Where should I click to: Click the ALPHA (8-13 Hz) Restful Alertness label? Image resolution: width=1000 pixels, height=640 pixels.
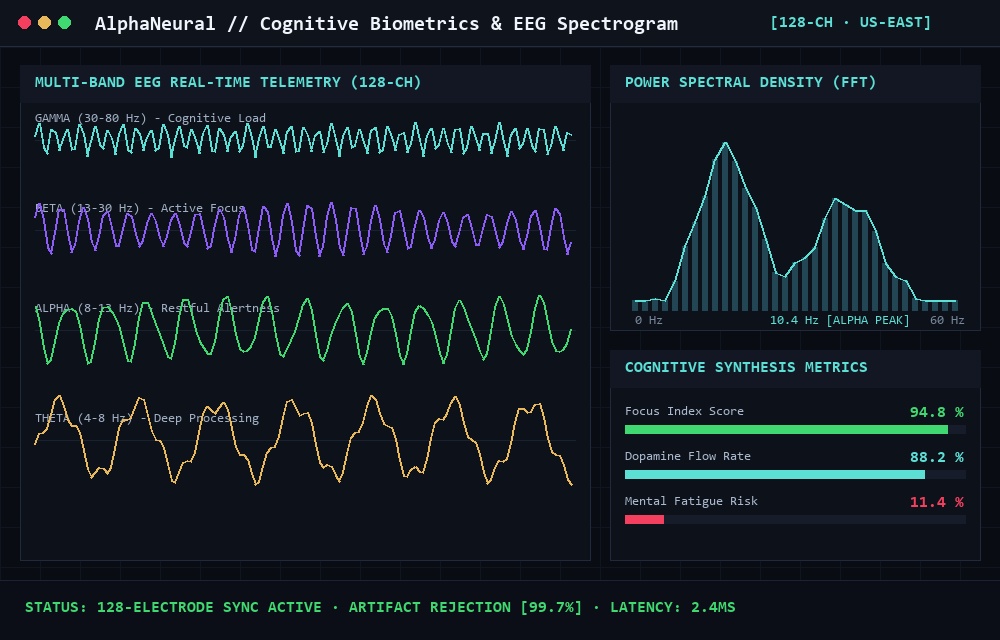coord(157,308)
